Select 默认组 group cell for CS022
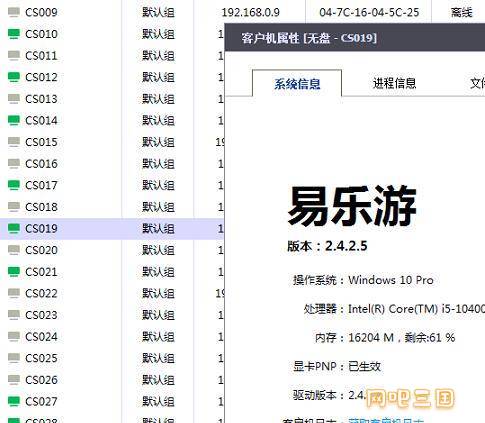 [x=158, y=293]
